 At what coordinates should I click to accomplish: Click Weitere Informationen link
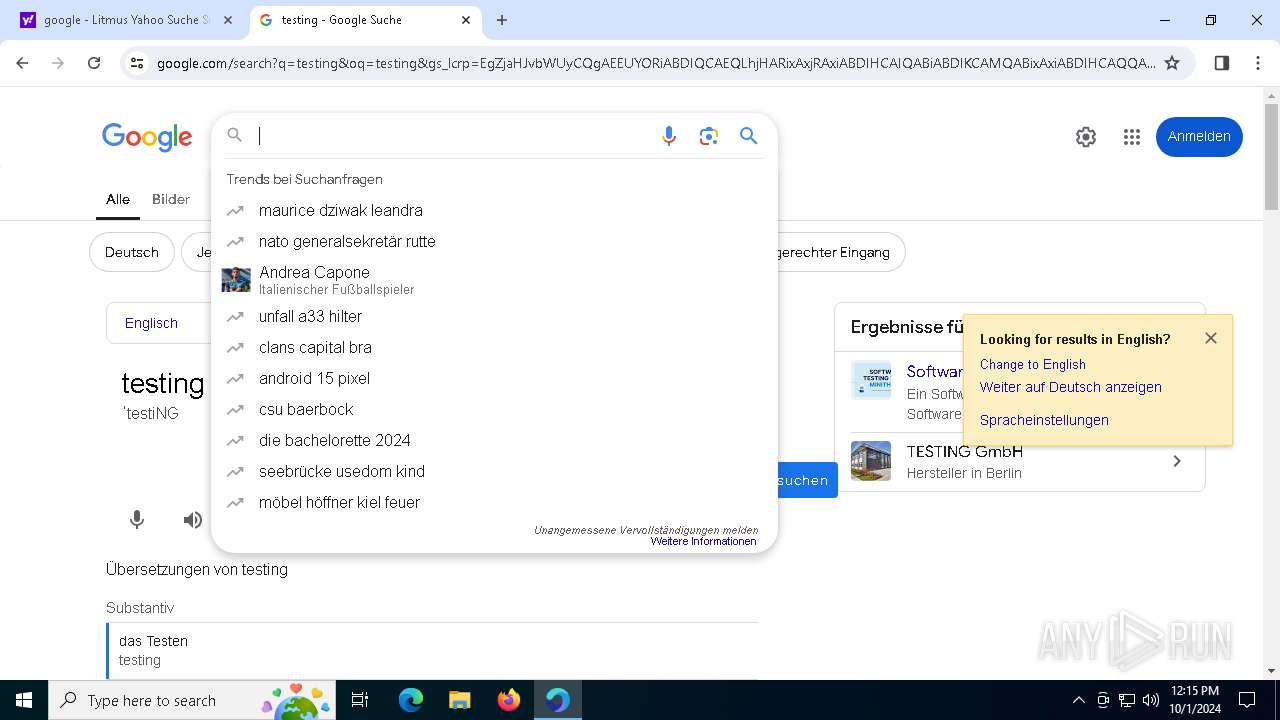click(703, 541)
